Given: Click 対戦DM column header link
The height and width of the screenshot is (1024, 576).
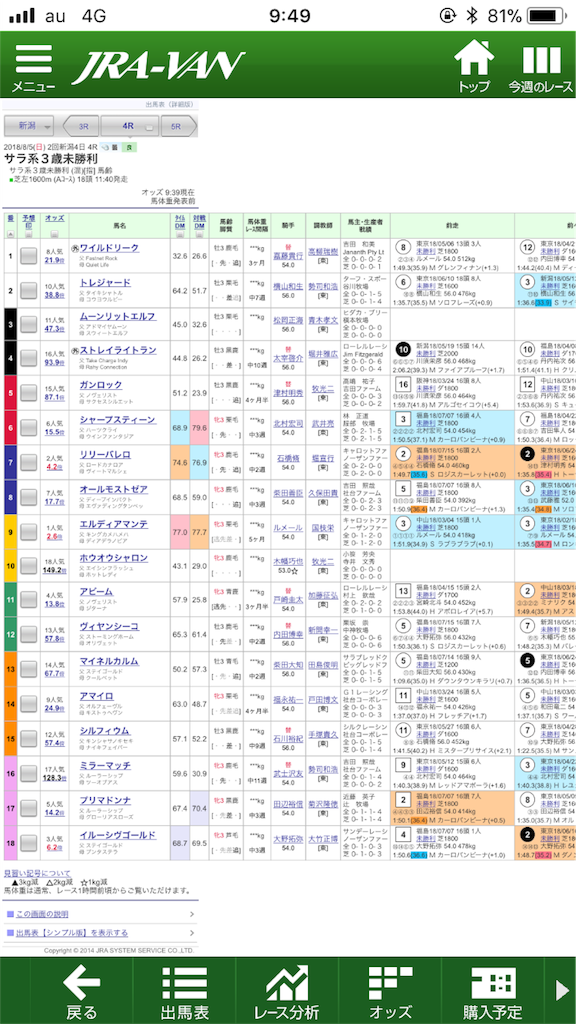Looking at the screenshot, I should (199, 220).
